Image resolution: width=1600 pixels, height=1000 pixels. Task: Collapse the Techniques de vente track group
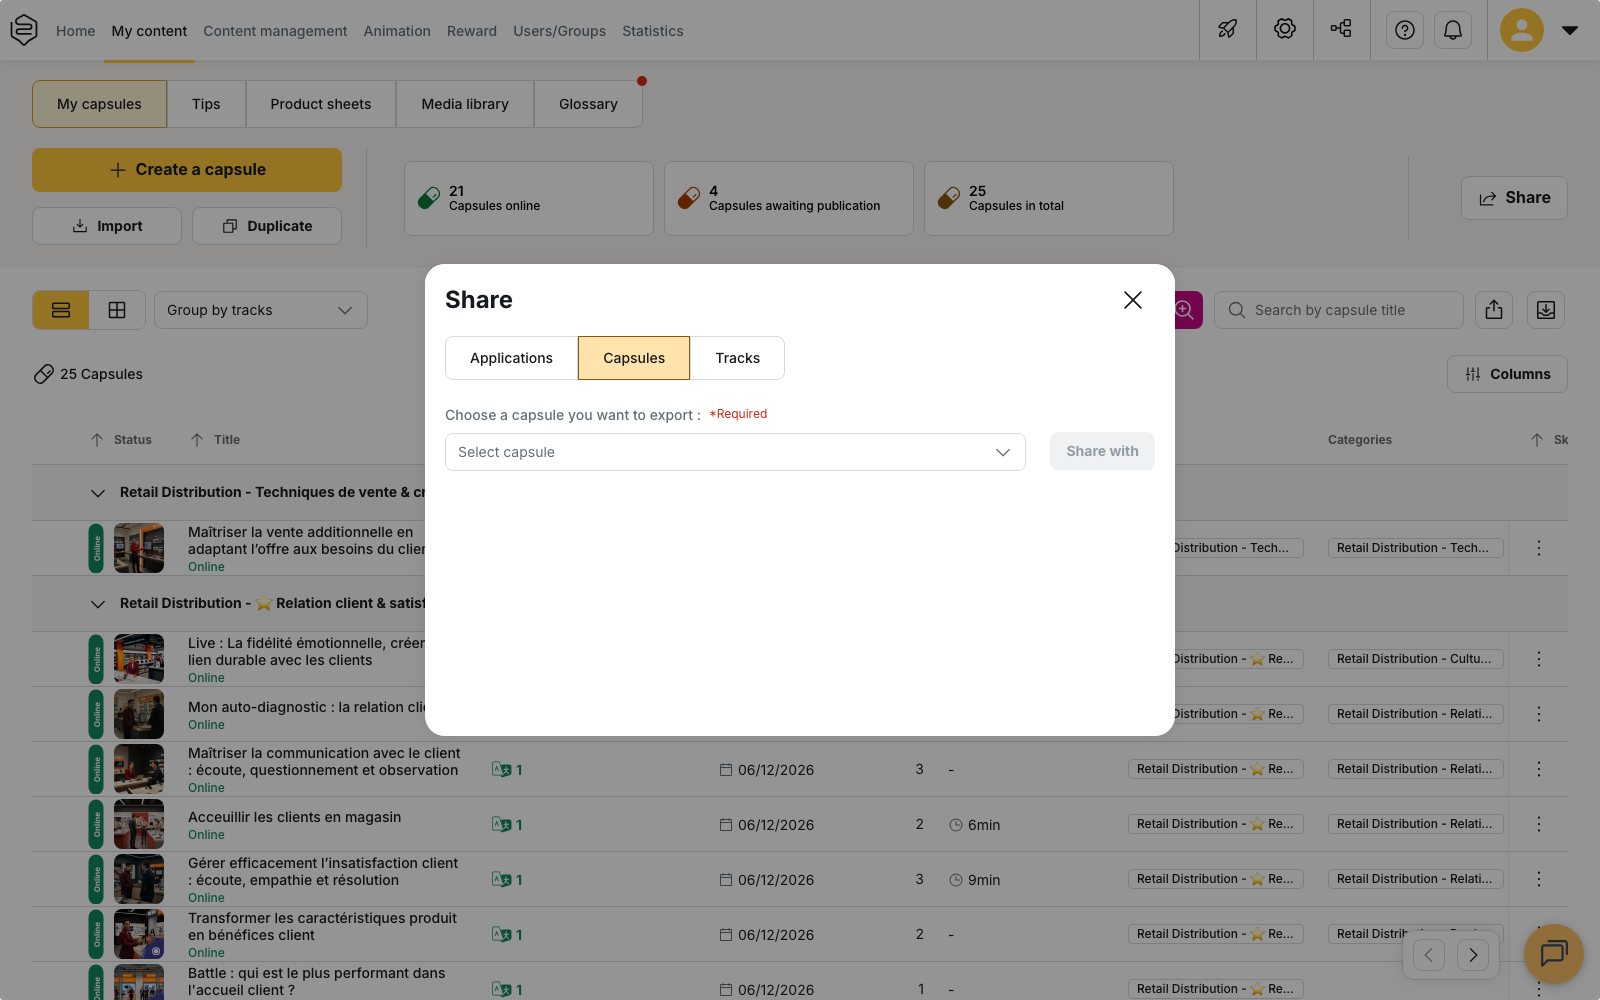97,493
